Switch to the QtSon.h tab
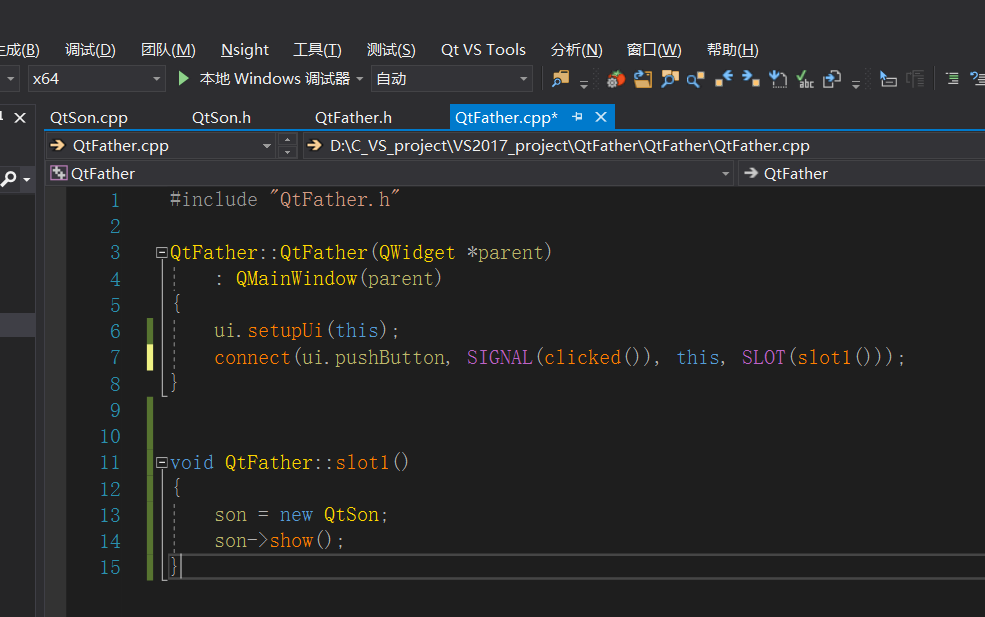Viewport: 985px width, 617px height. [x=221, y=117]
